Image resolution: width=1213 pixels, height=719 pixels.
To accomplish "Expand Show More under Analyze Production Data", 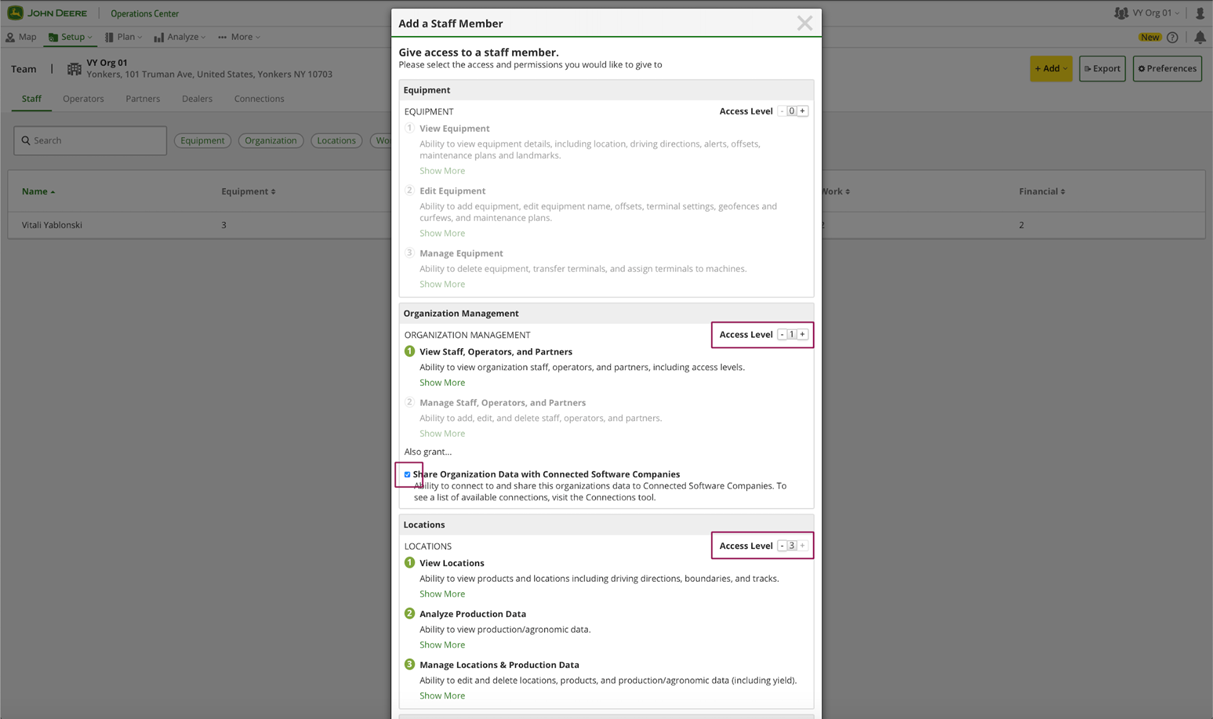I will click(442, 645).
